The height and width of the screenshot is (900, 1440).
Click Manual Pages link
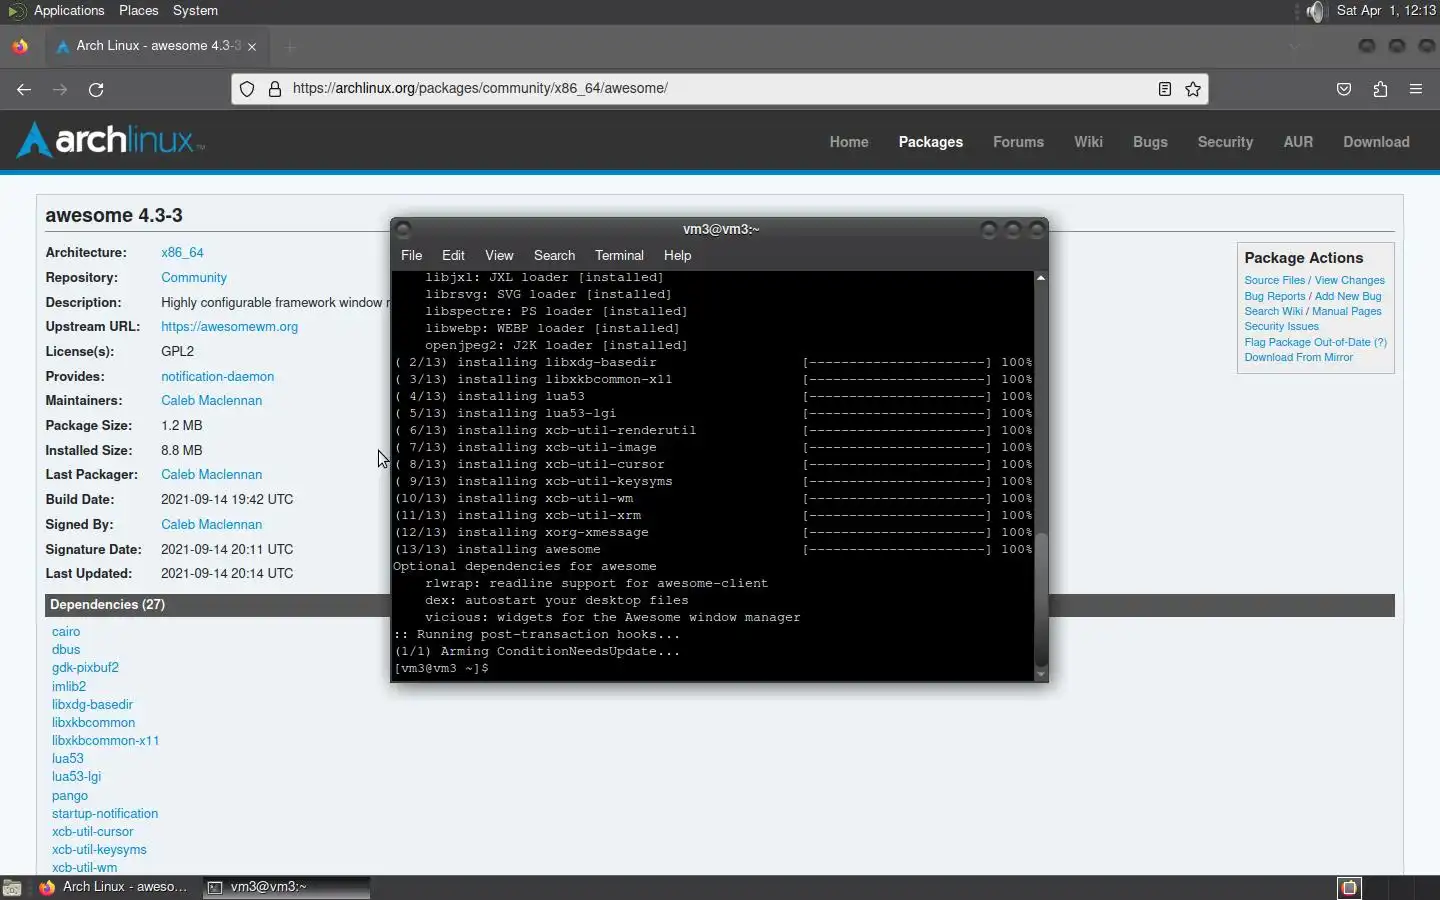tap(1346, 312)
